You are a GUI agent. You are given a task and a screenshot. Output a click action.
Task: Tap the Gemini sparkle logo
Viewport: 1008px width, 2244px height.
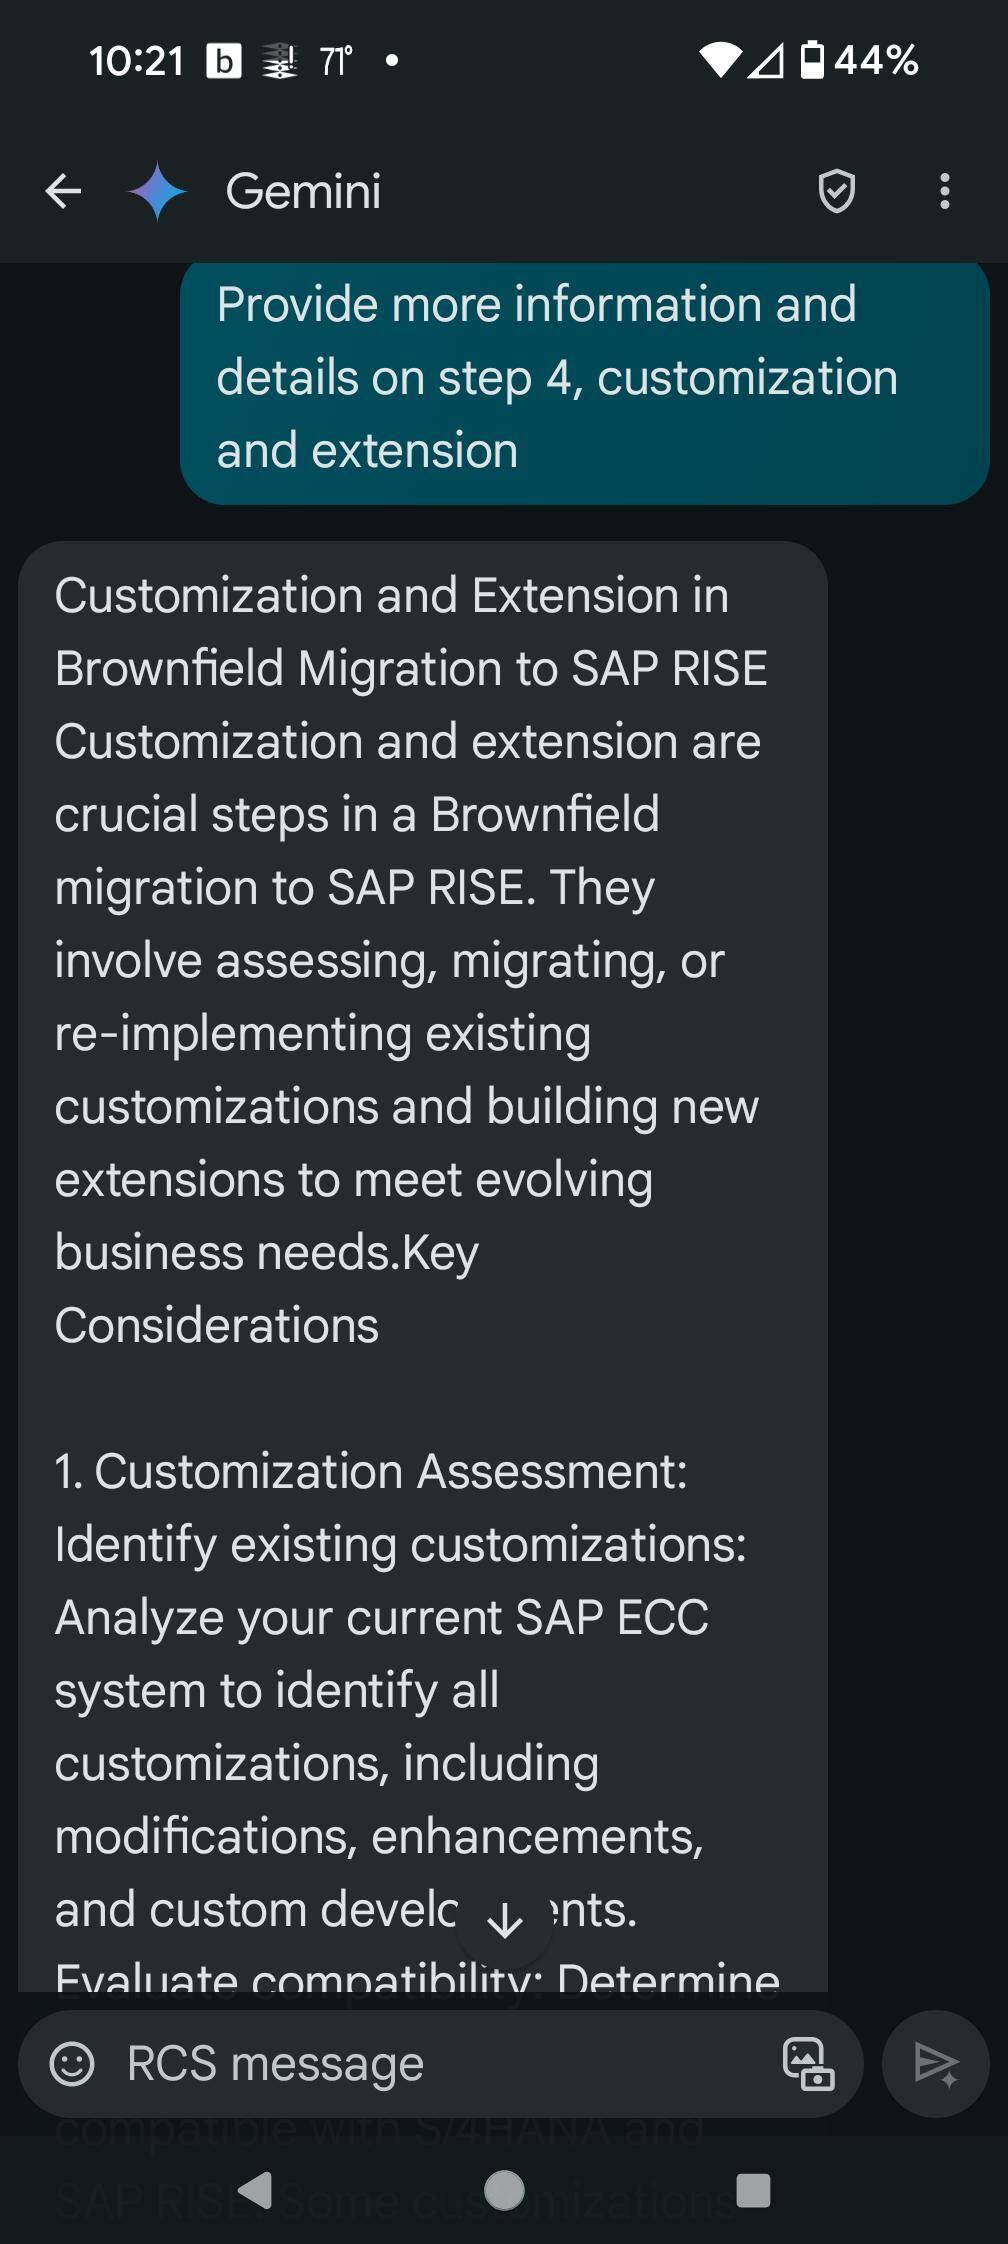157,191
